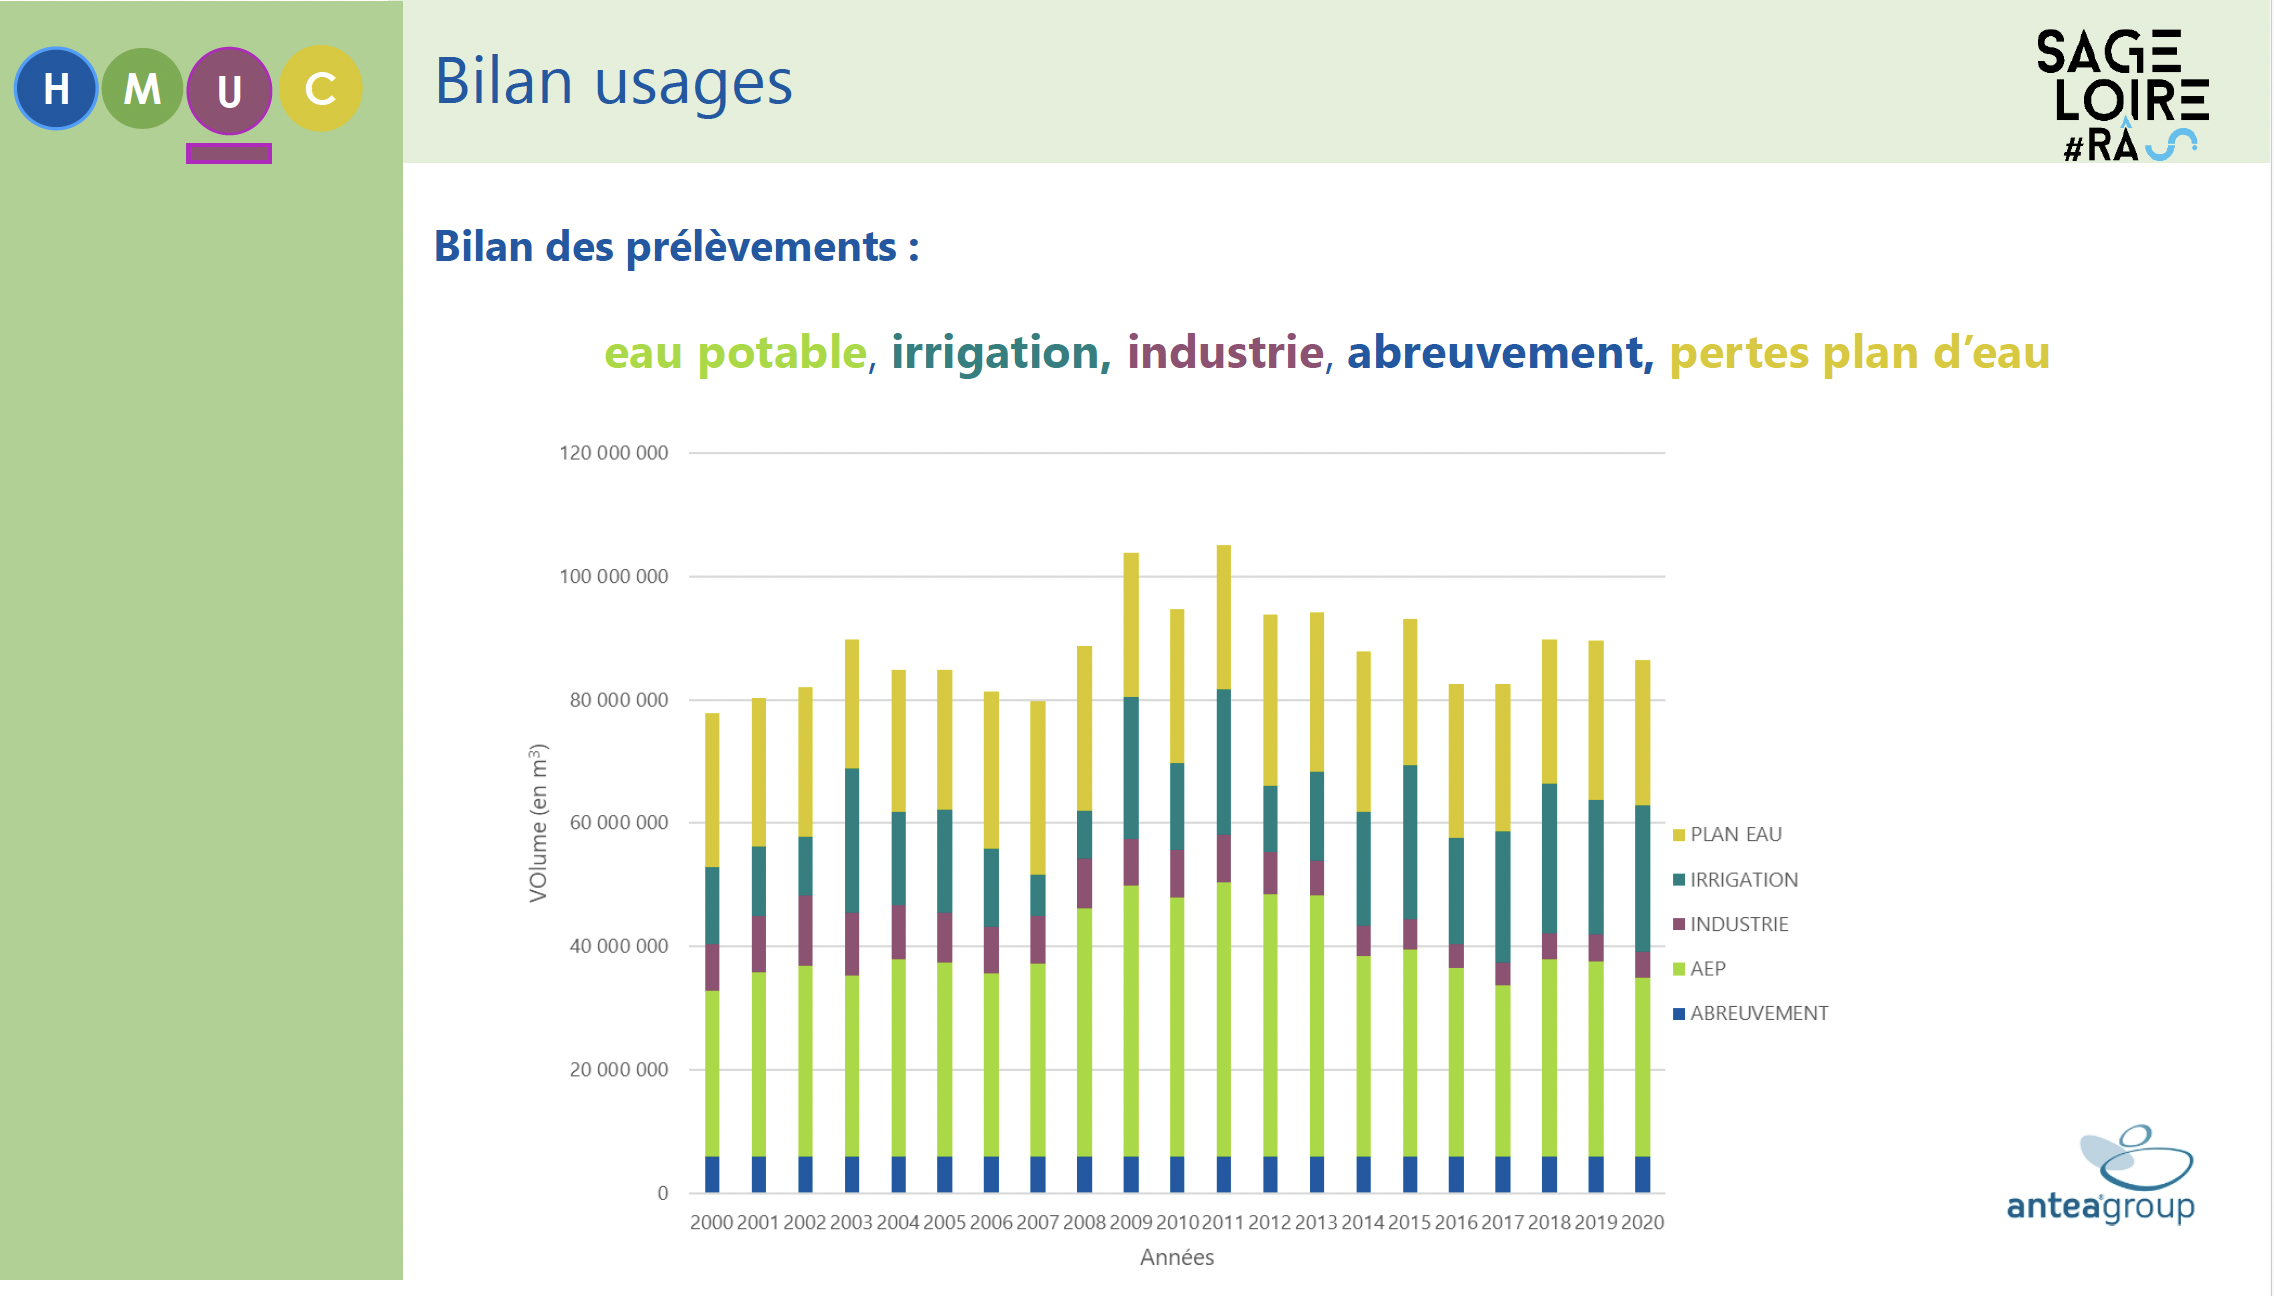2274x1296 pixels.
Task: Click the yellow C circle icon
Action: tap(320, 89)
